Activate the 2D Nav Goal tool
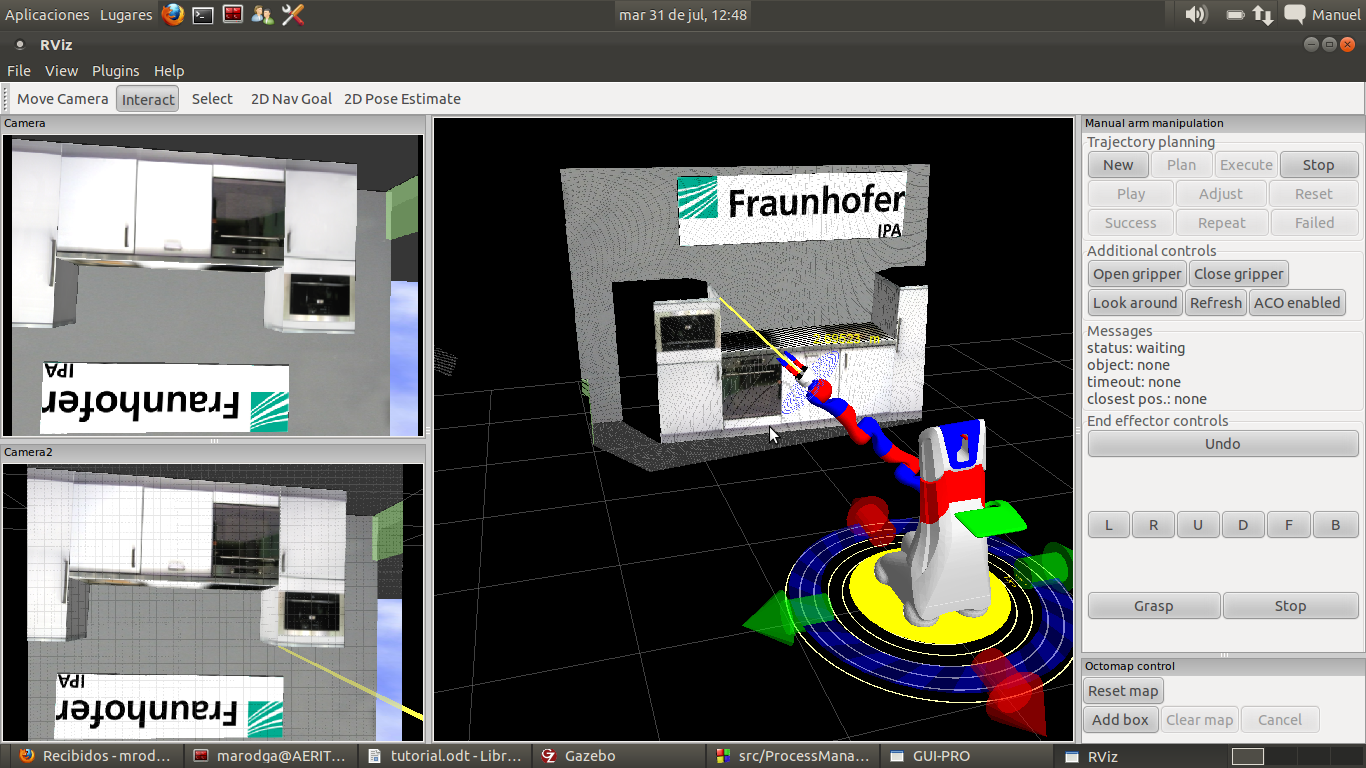This screenshot has width=1366, height=768. pos(291,99)
